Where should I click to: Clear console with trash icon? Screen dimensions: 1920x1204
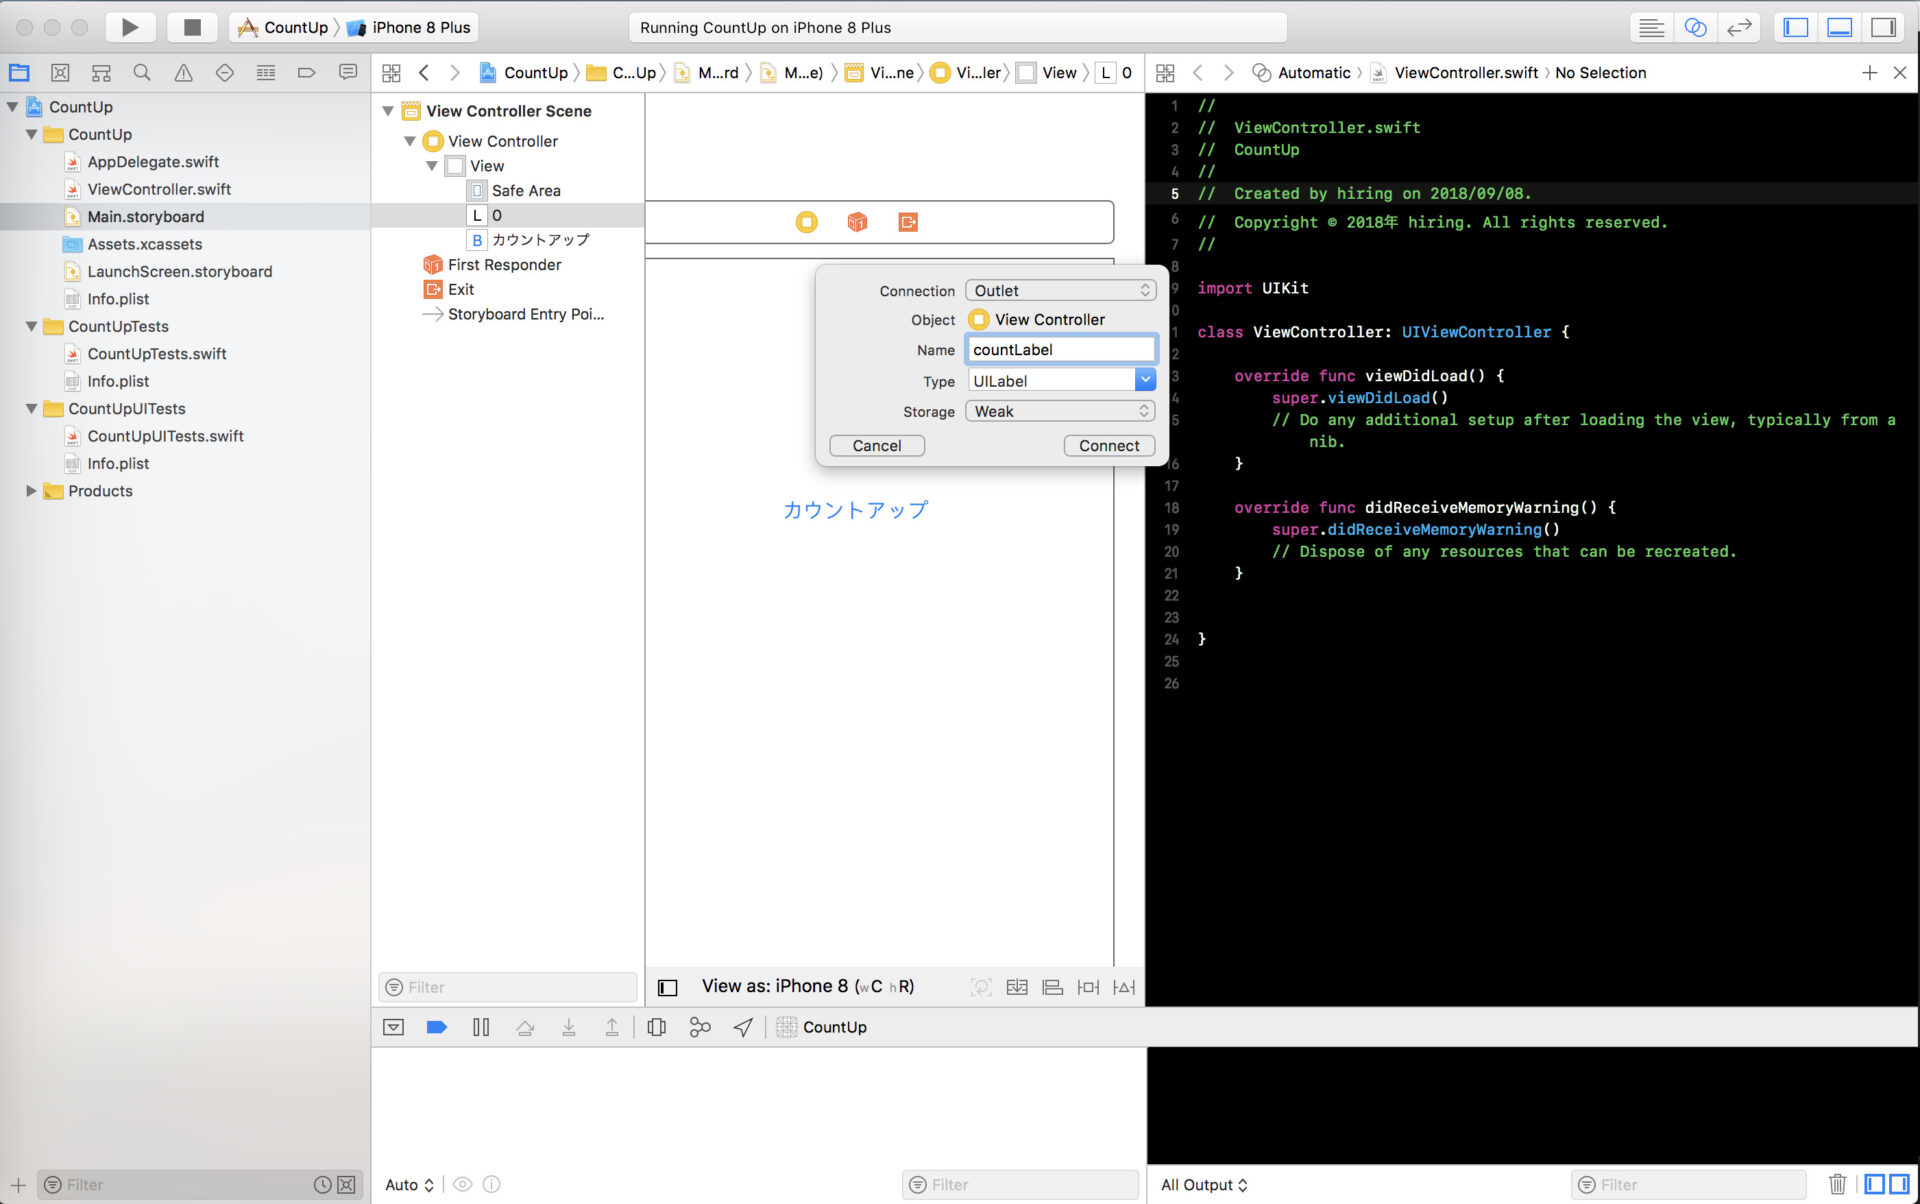click(x=1838, y=1185)
